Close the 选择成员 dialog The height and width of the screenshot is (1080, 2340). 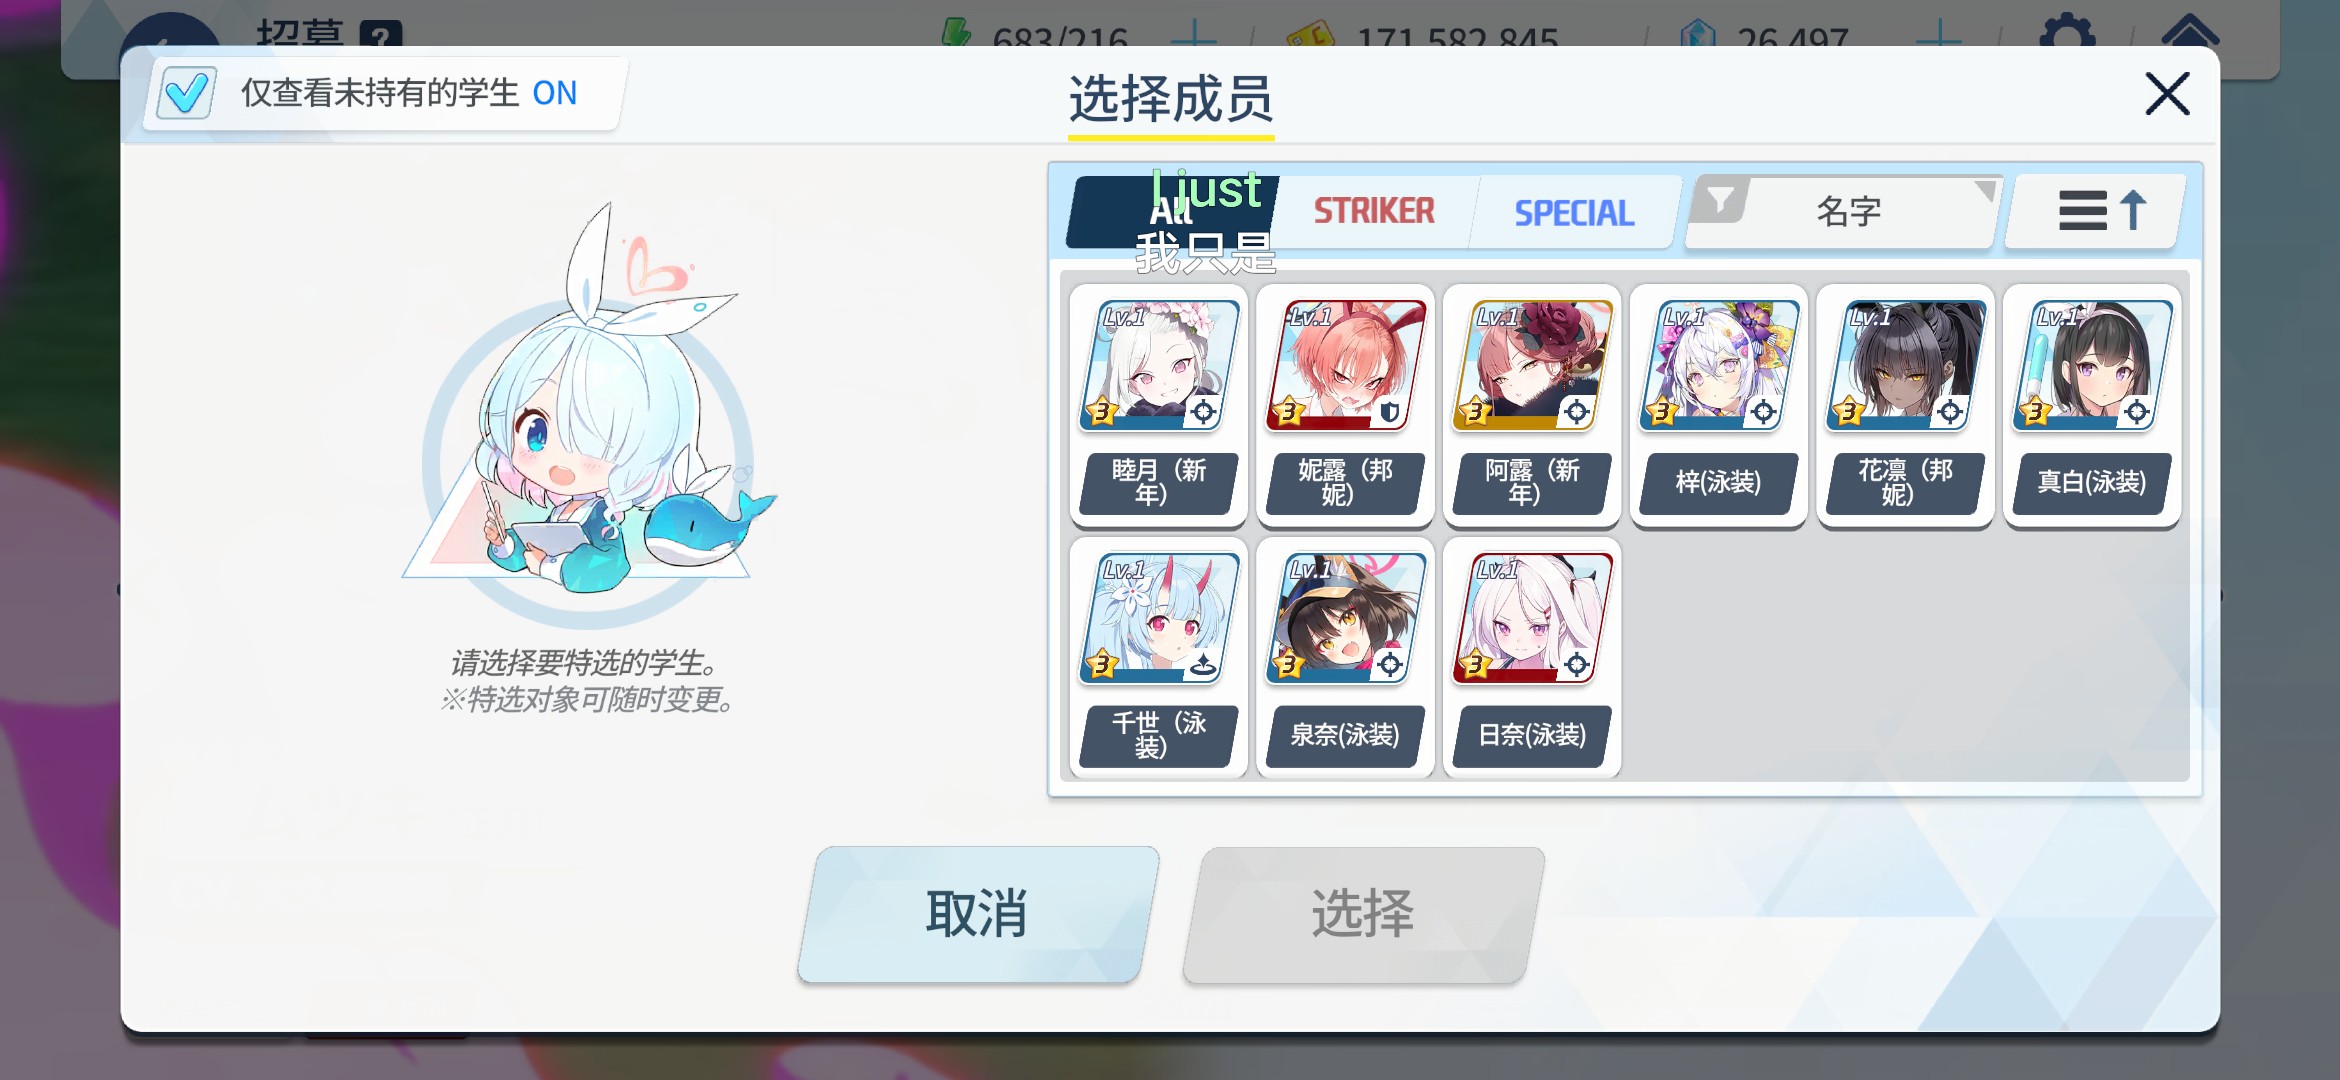(2167, 94)
